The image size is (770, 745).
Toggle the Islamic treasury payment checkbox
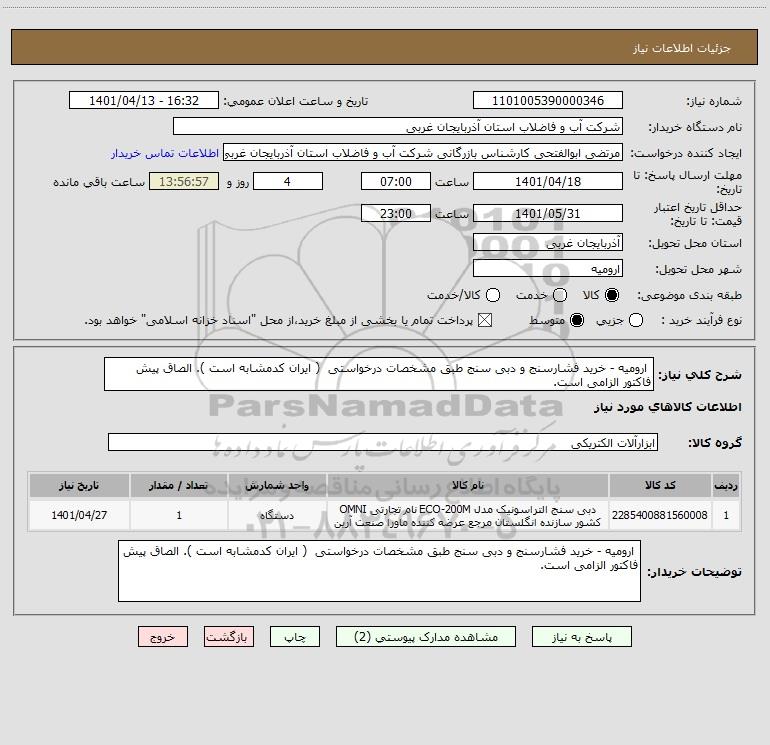coord(485,320)
